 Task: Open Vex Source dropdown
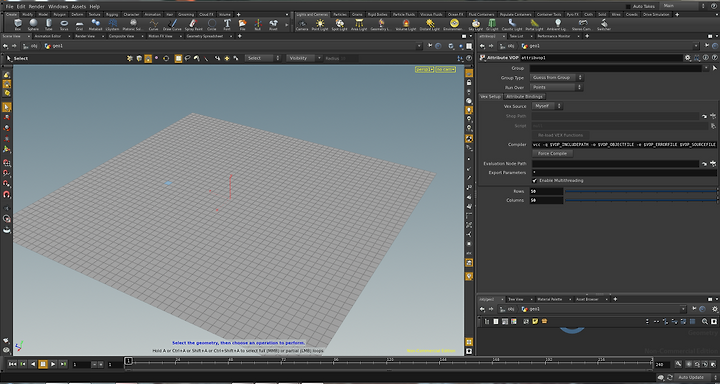[546, 106]
